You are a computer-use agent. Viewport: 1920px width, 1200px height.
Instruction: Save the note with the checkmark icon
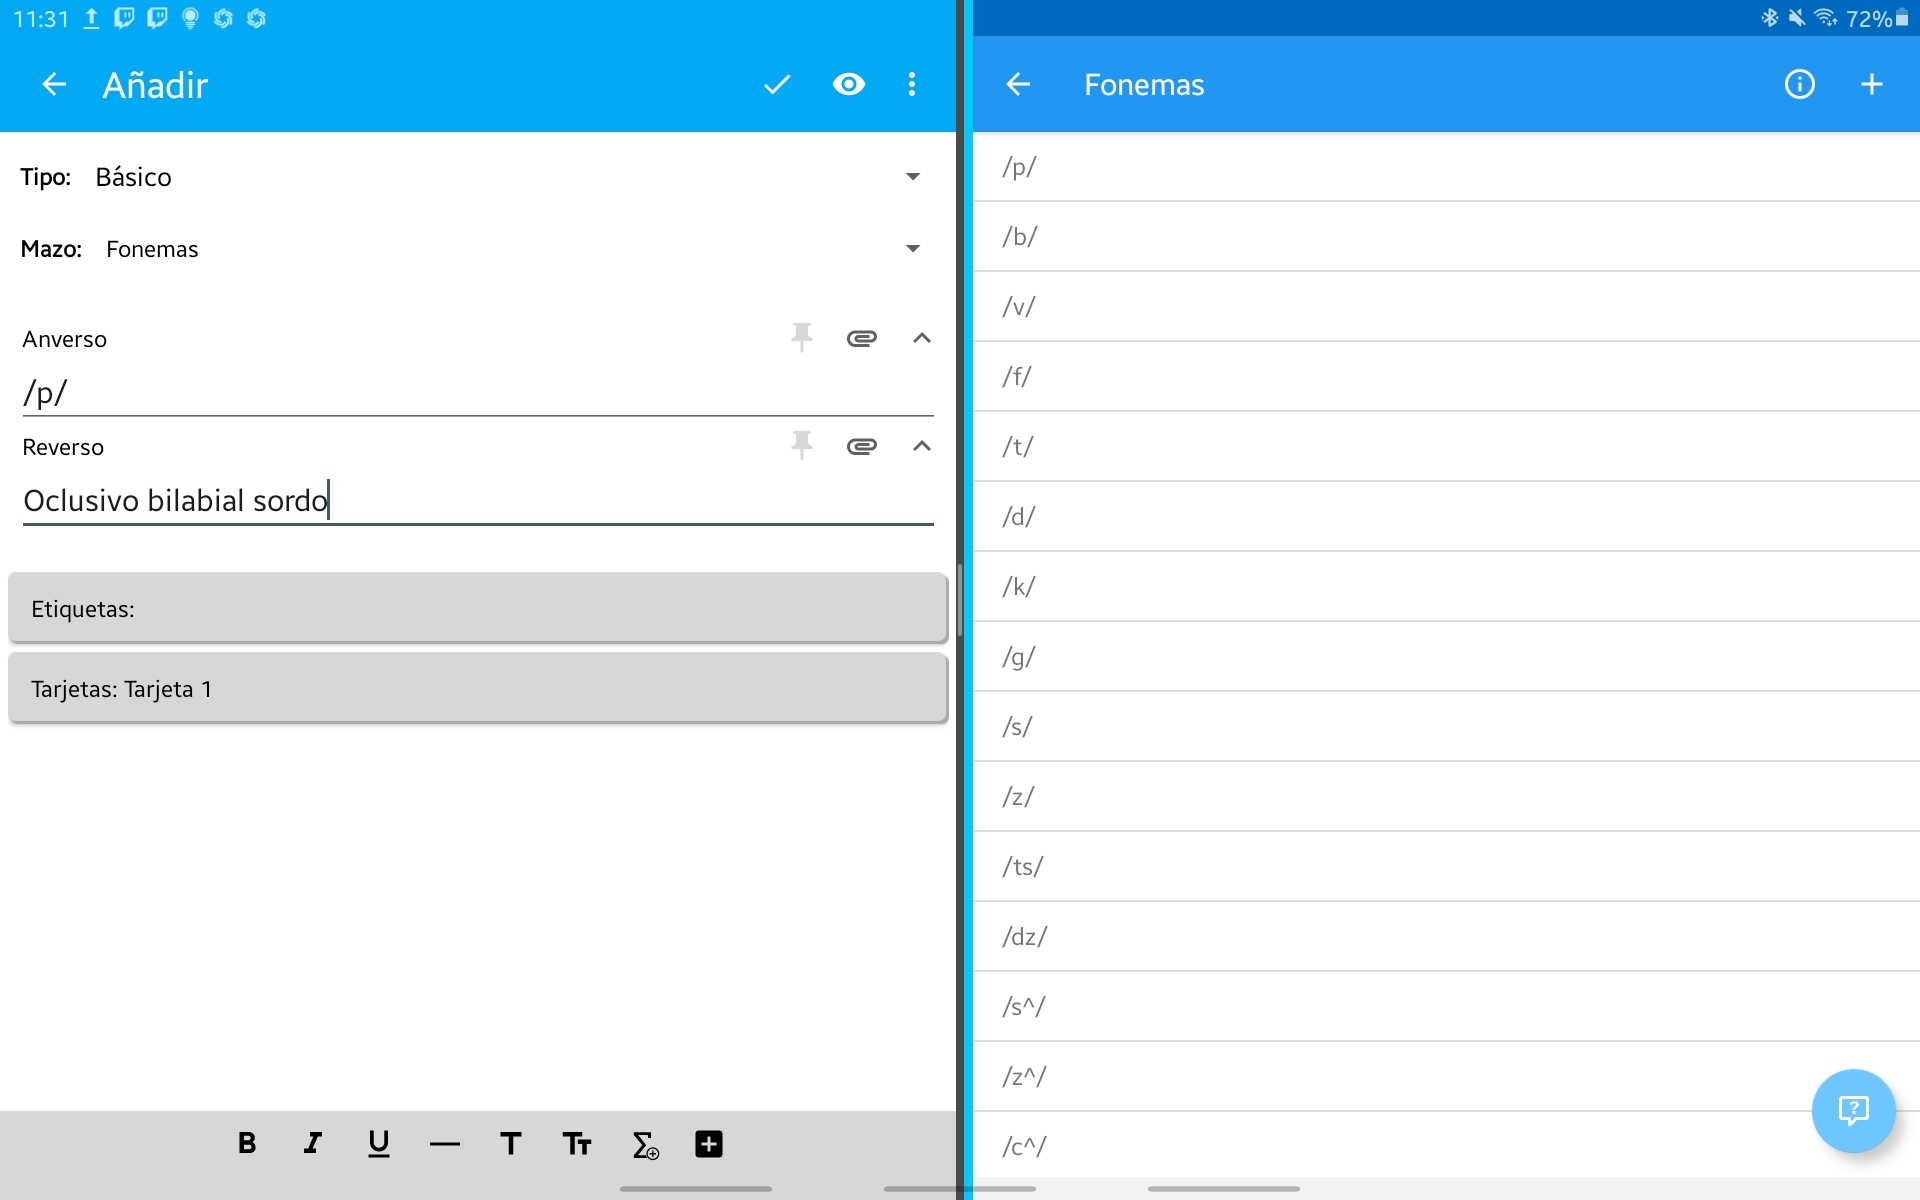pyautogui.click(x=777, y=85)
